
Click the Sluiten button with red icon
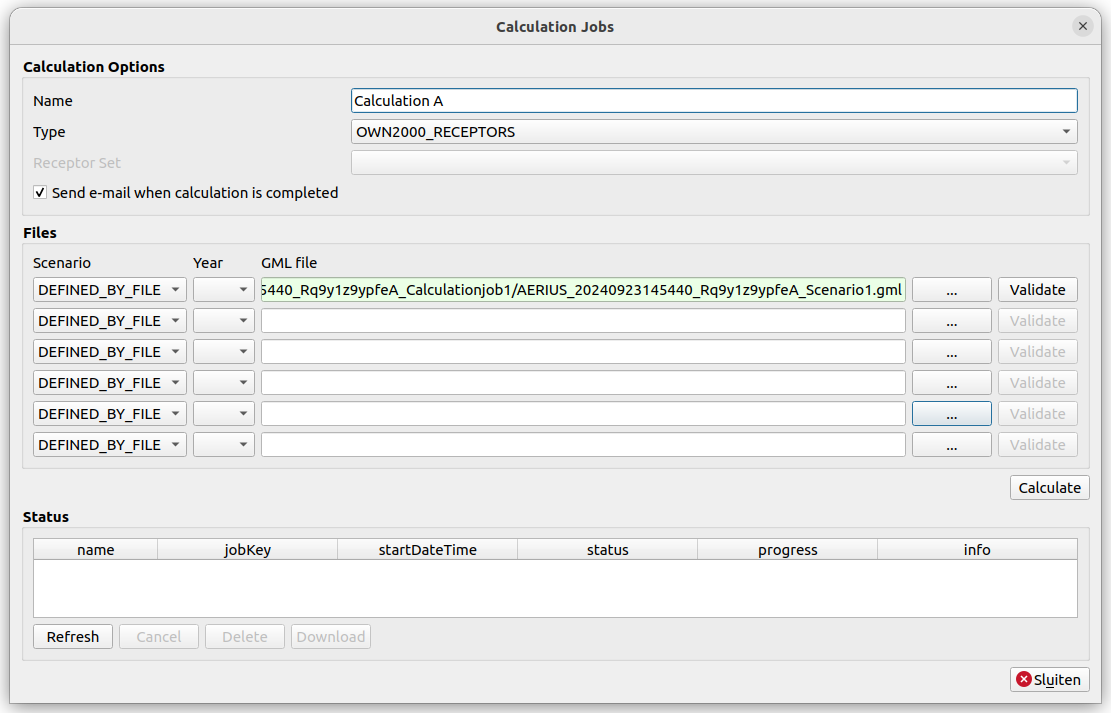(x=1049, y=680)
